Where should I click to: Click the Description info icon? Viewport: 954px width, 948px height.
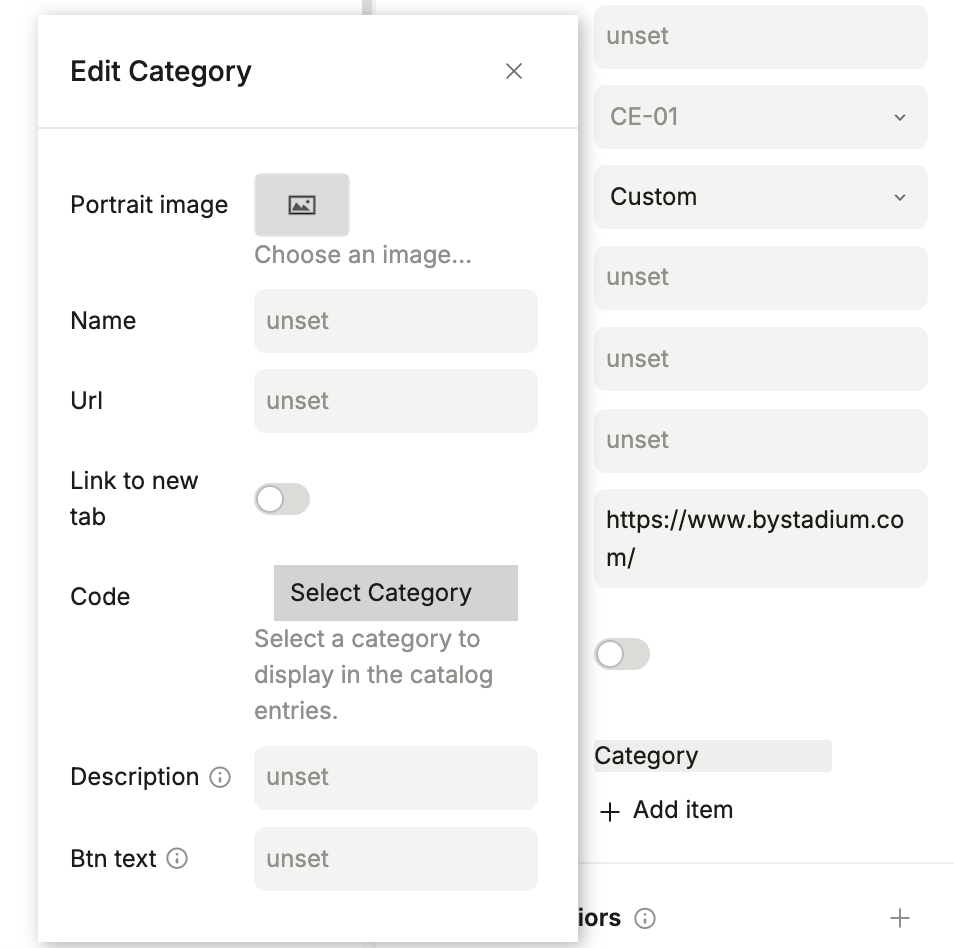(220, 778)
